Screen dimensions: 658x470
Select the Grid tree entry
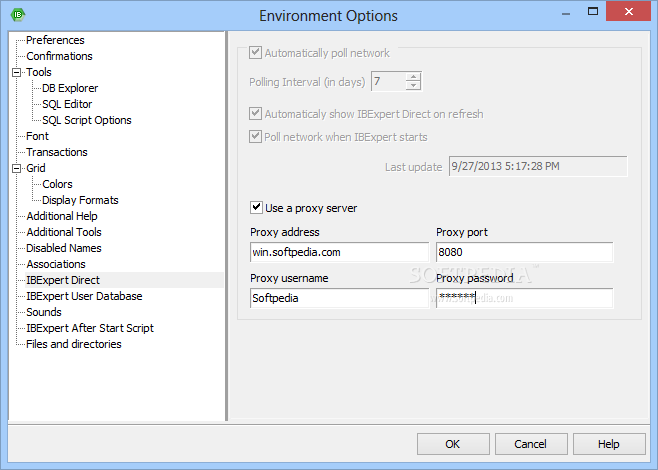click(36, 168)
